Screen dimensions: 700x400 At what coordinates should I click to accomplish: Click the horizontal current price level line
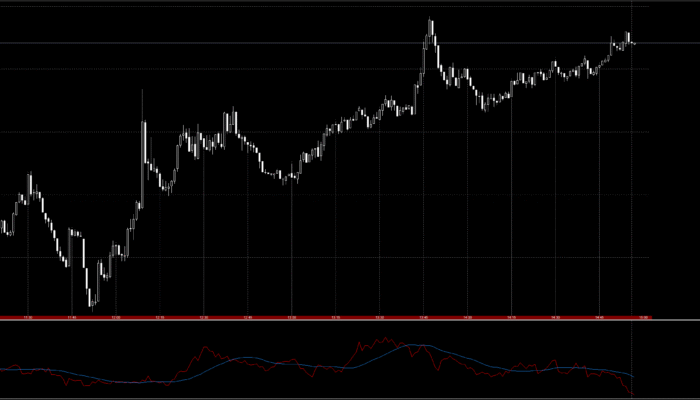tap(300, 43)
